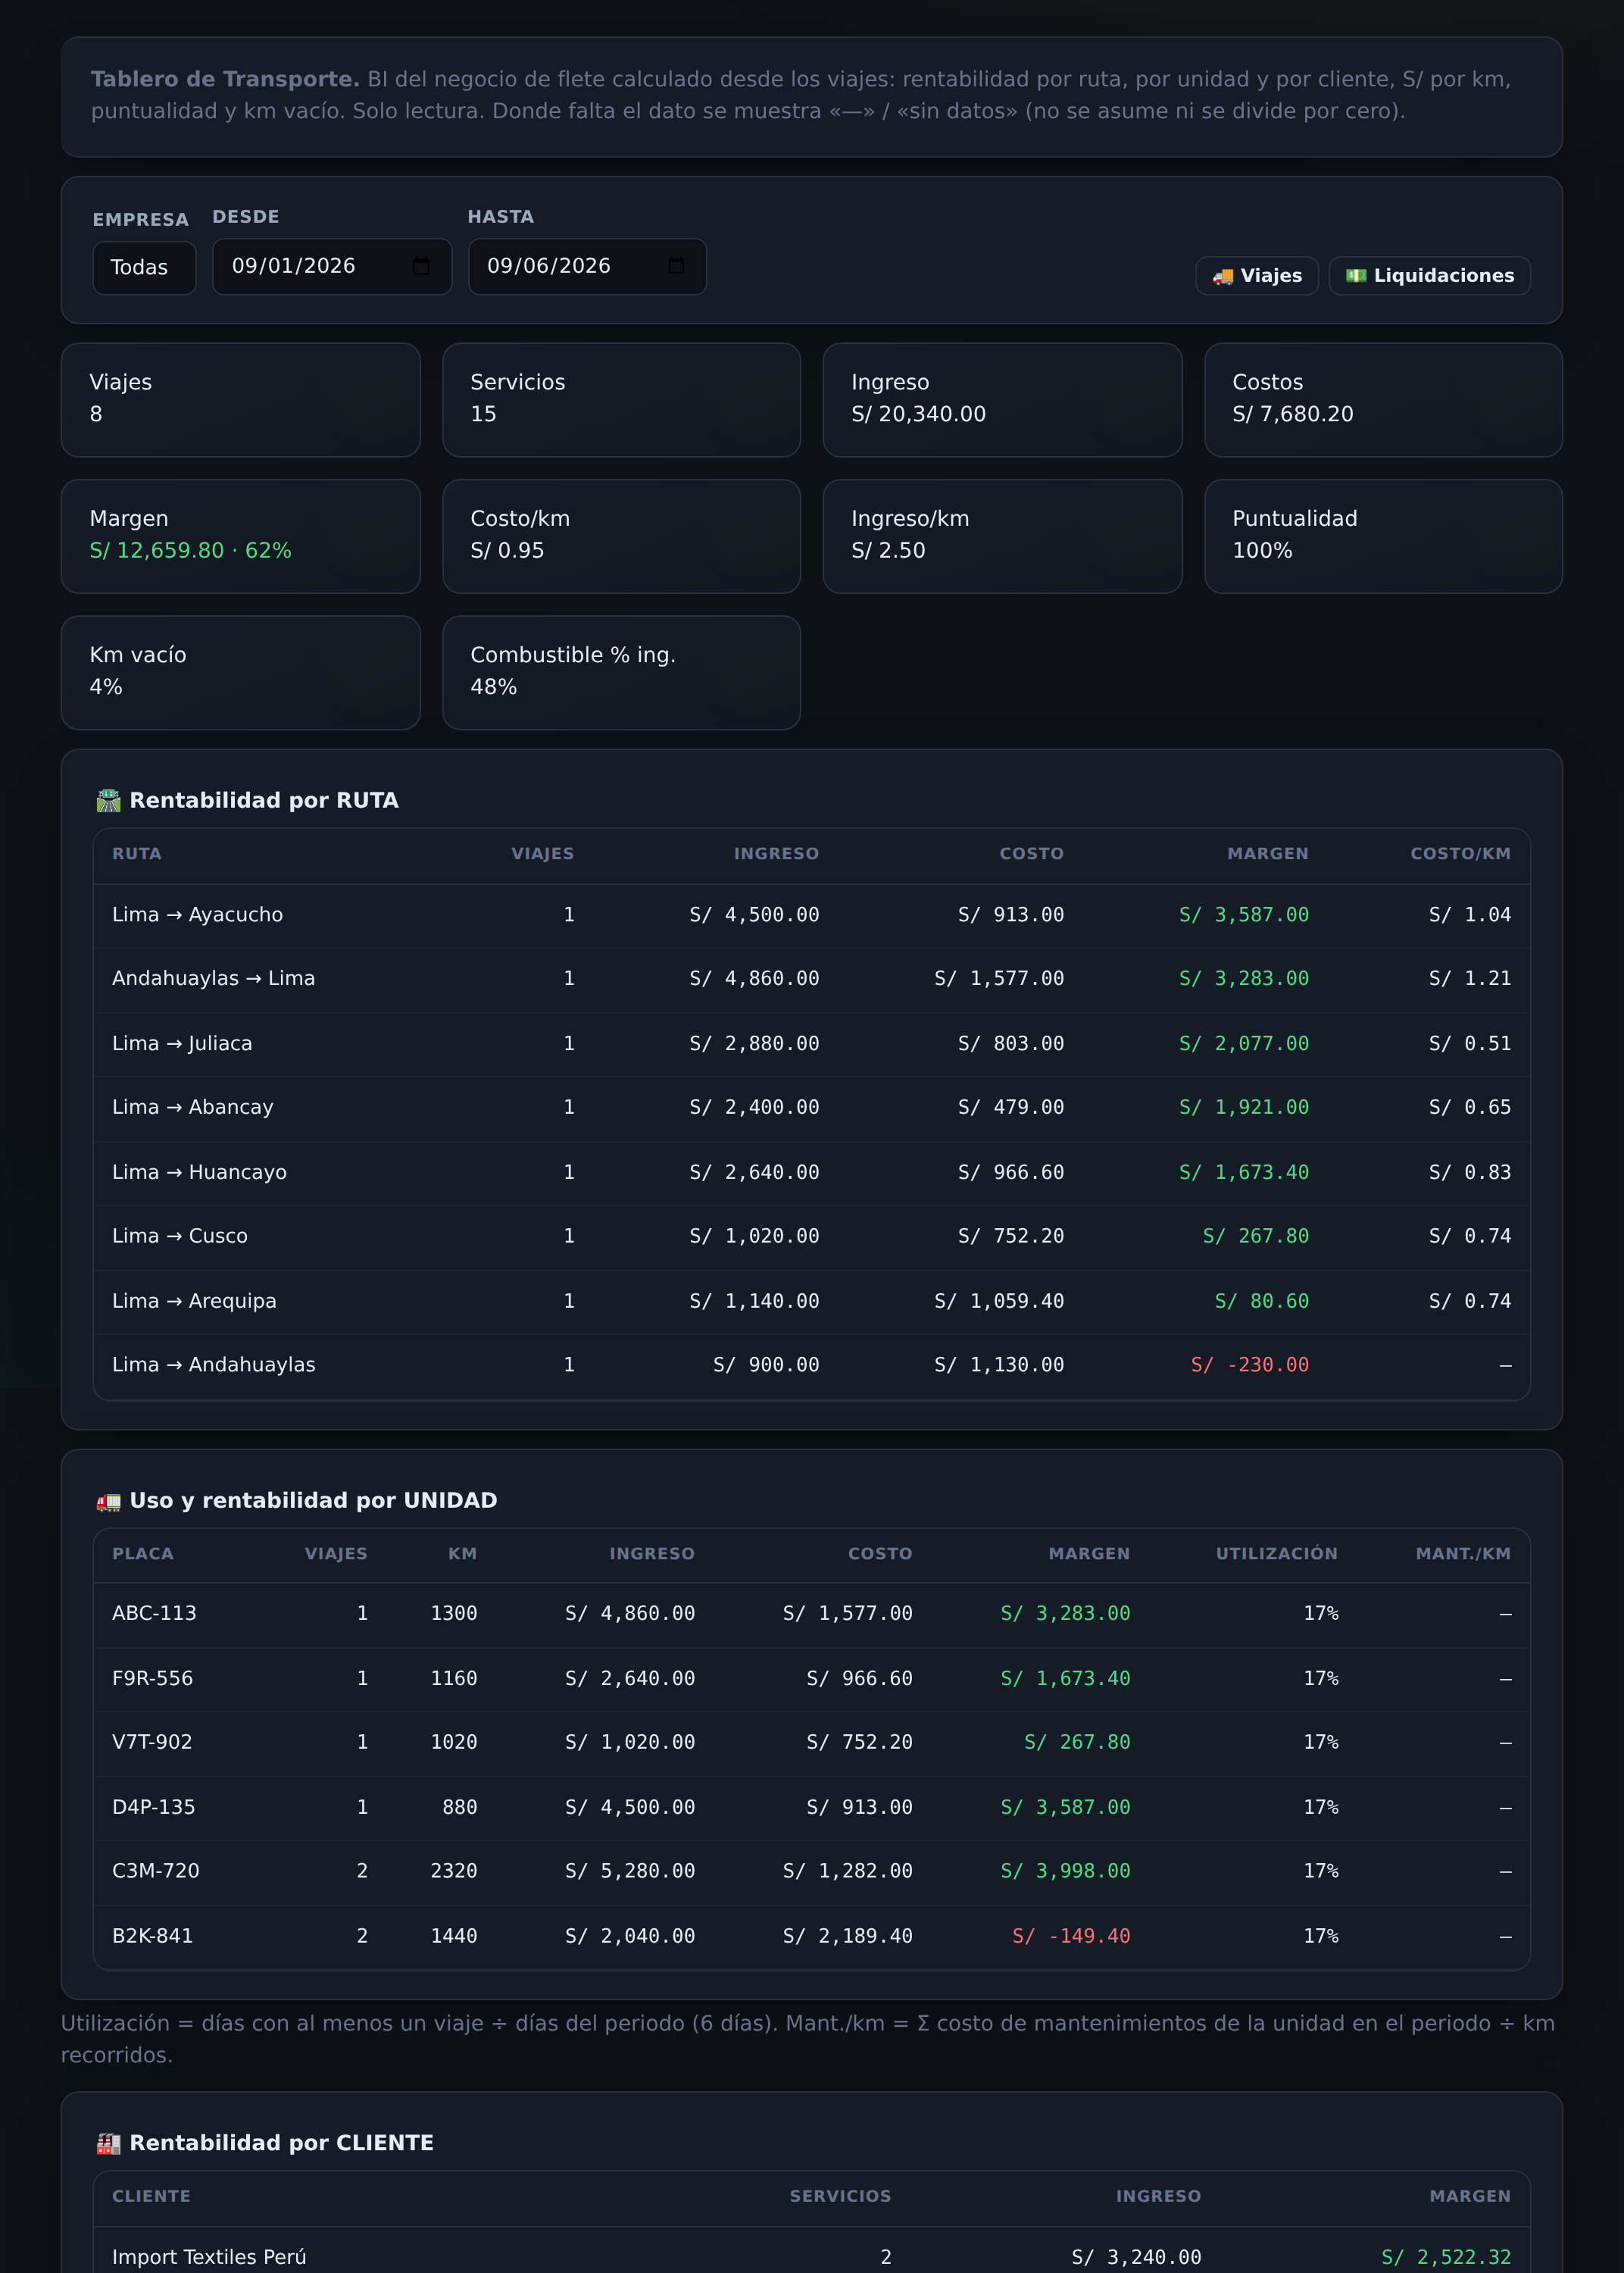Click the truck icon beside rentabilidad por UNIDAD
This screenshot has height=2273, width=1624.
tap(108, 1501)
